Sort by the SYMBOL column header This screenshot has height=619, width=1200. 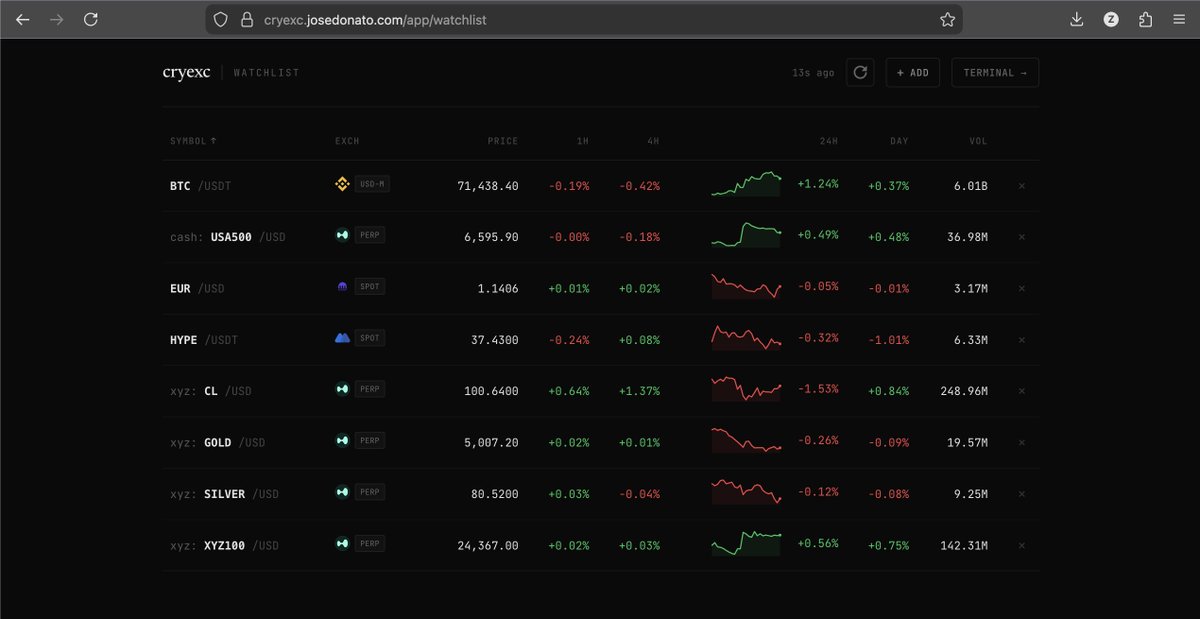pos(193,141)
